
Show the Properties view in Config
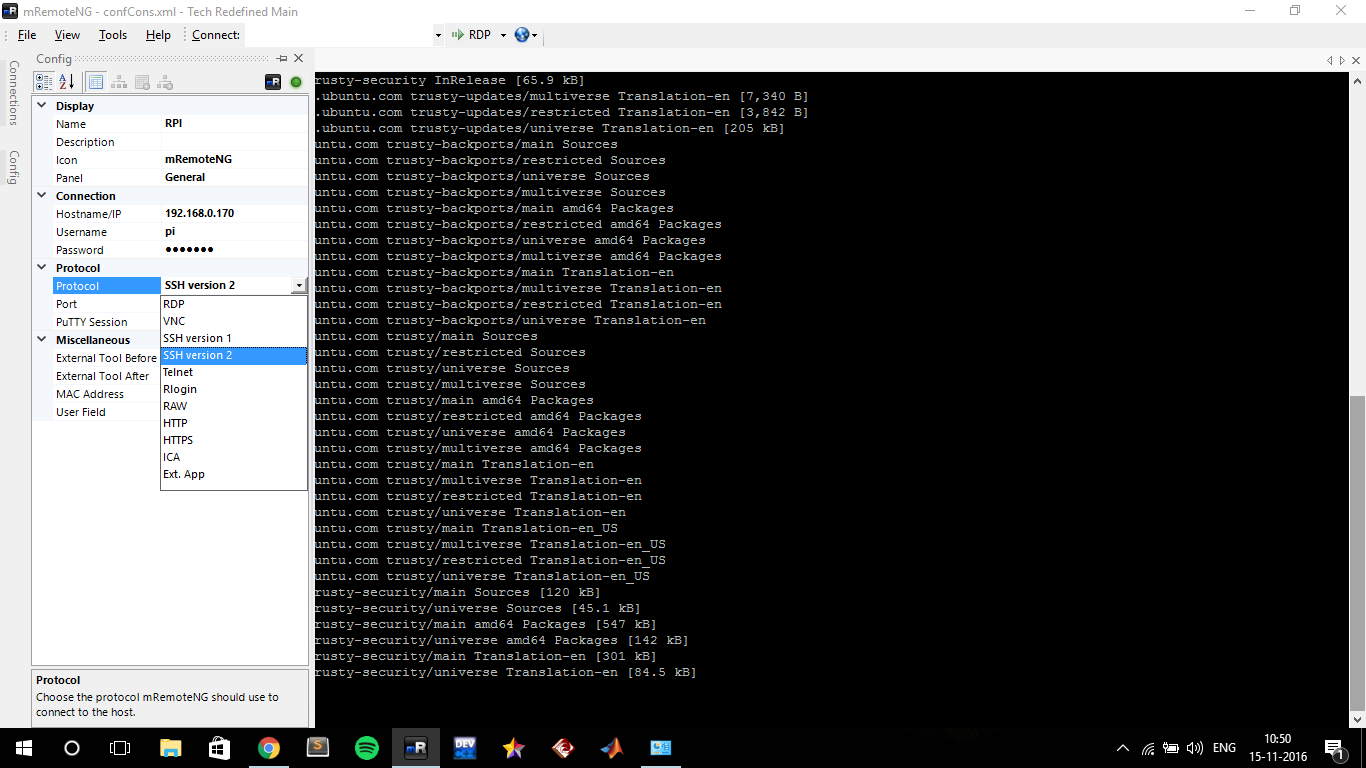click(96, 82)
